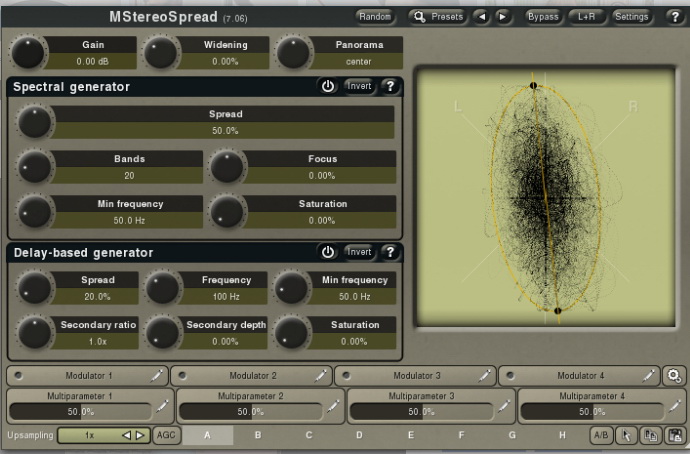Edit Modulator 1 with pencil icon
The image size is (690, 454).
point(156,376)
